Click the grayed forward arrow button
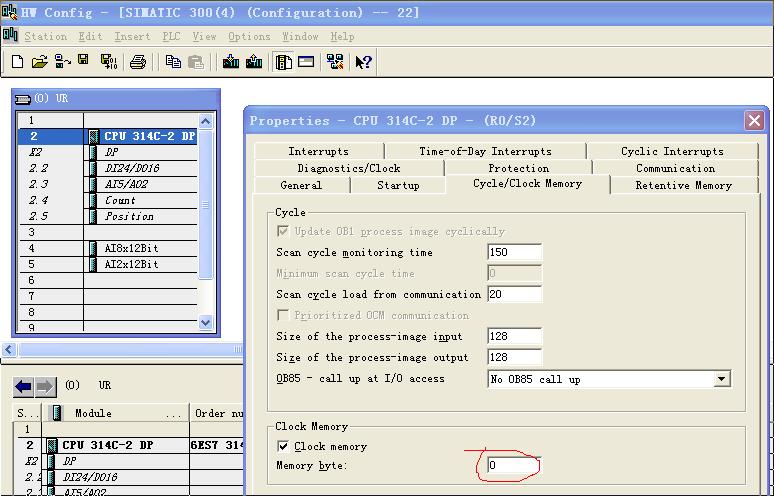 [45, 386]
